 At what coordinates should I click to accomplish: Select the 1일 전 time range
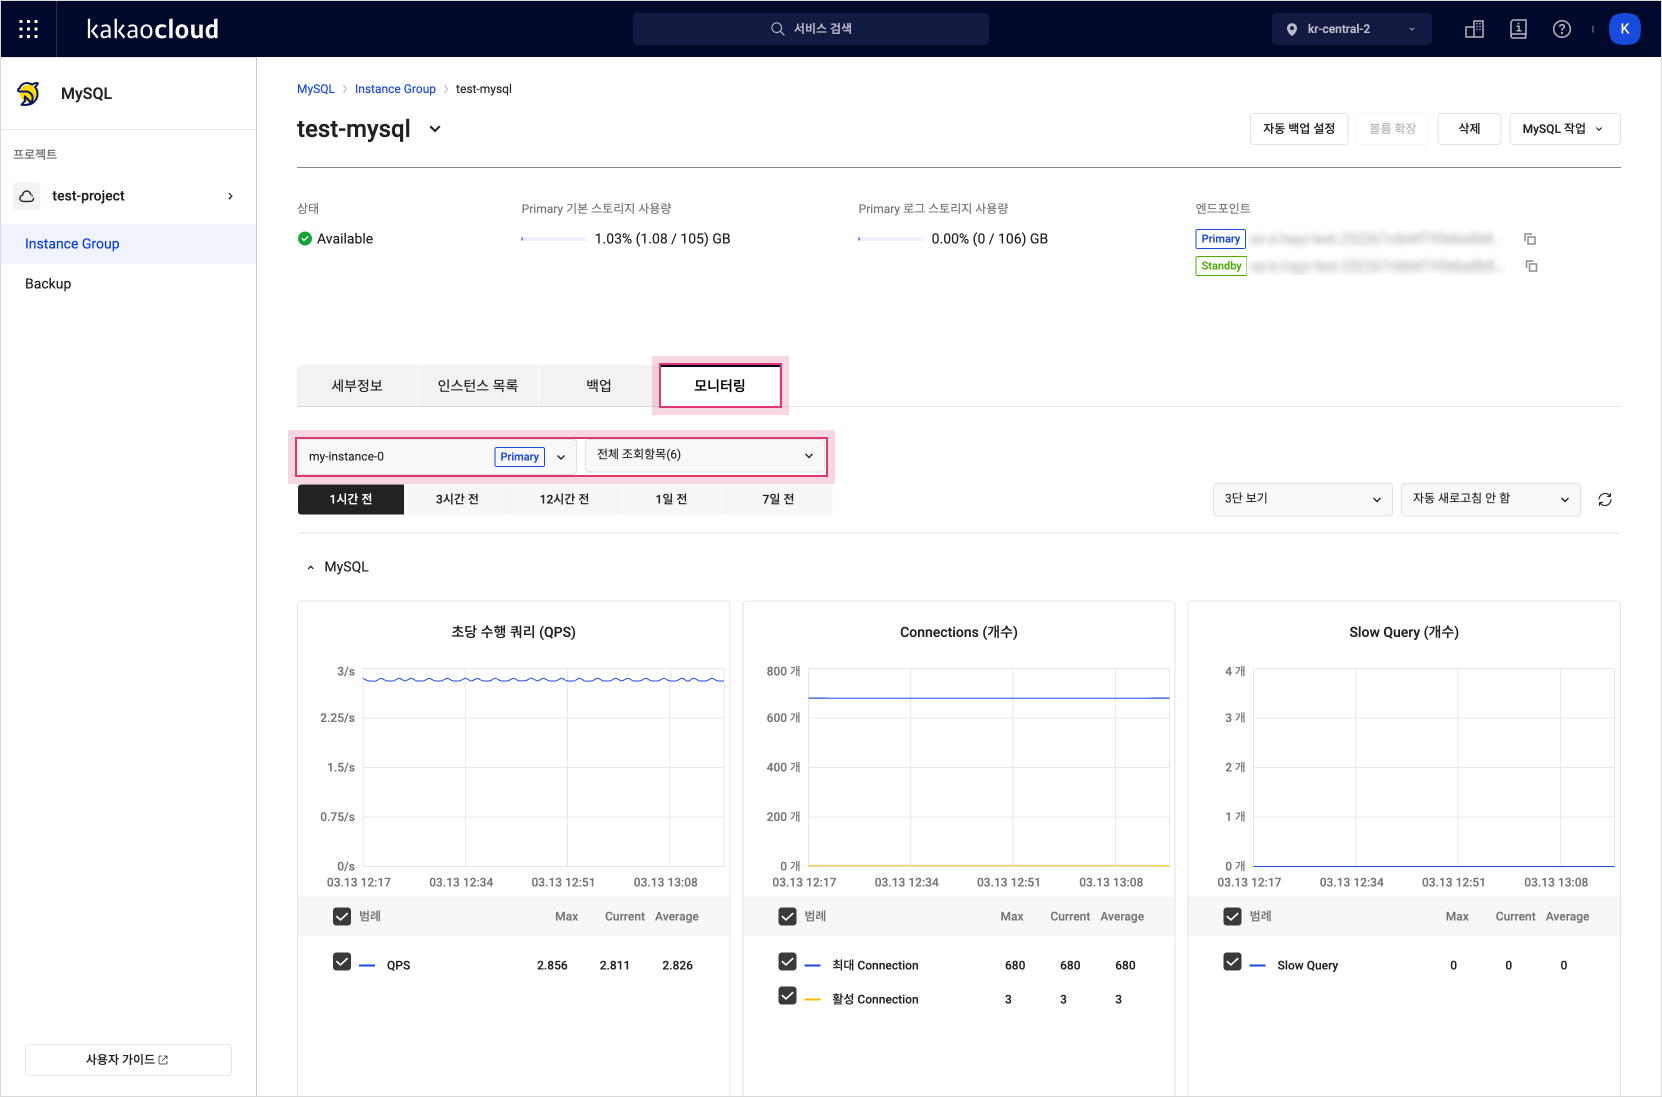pyautogui.click(x=671, y=500)
